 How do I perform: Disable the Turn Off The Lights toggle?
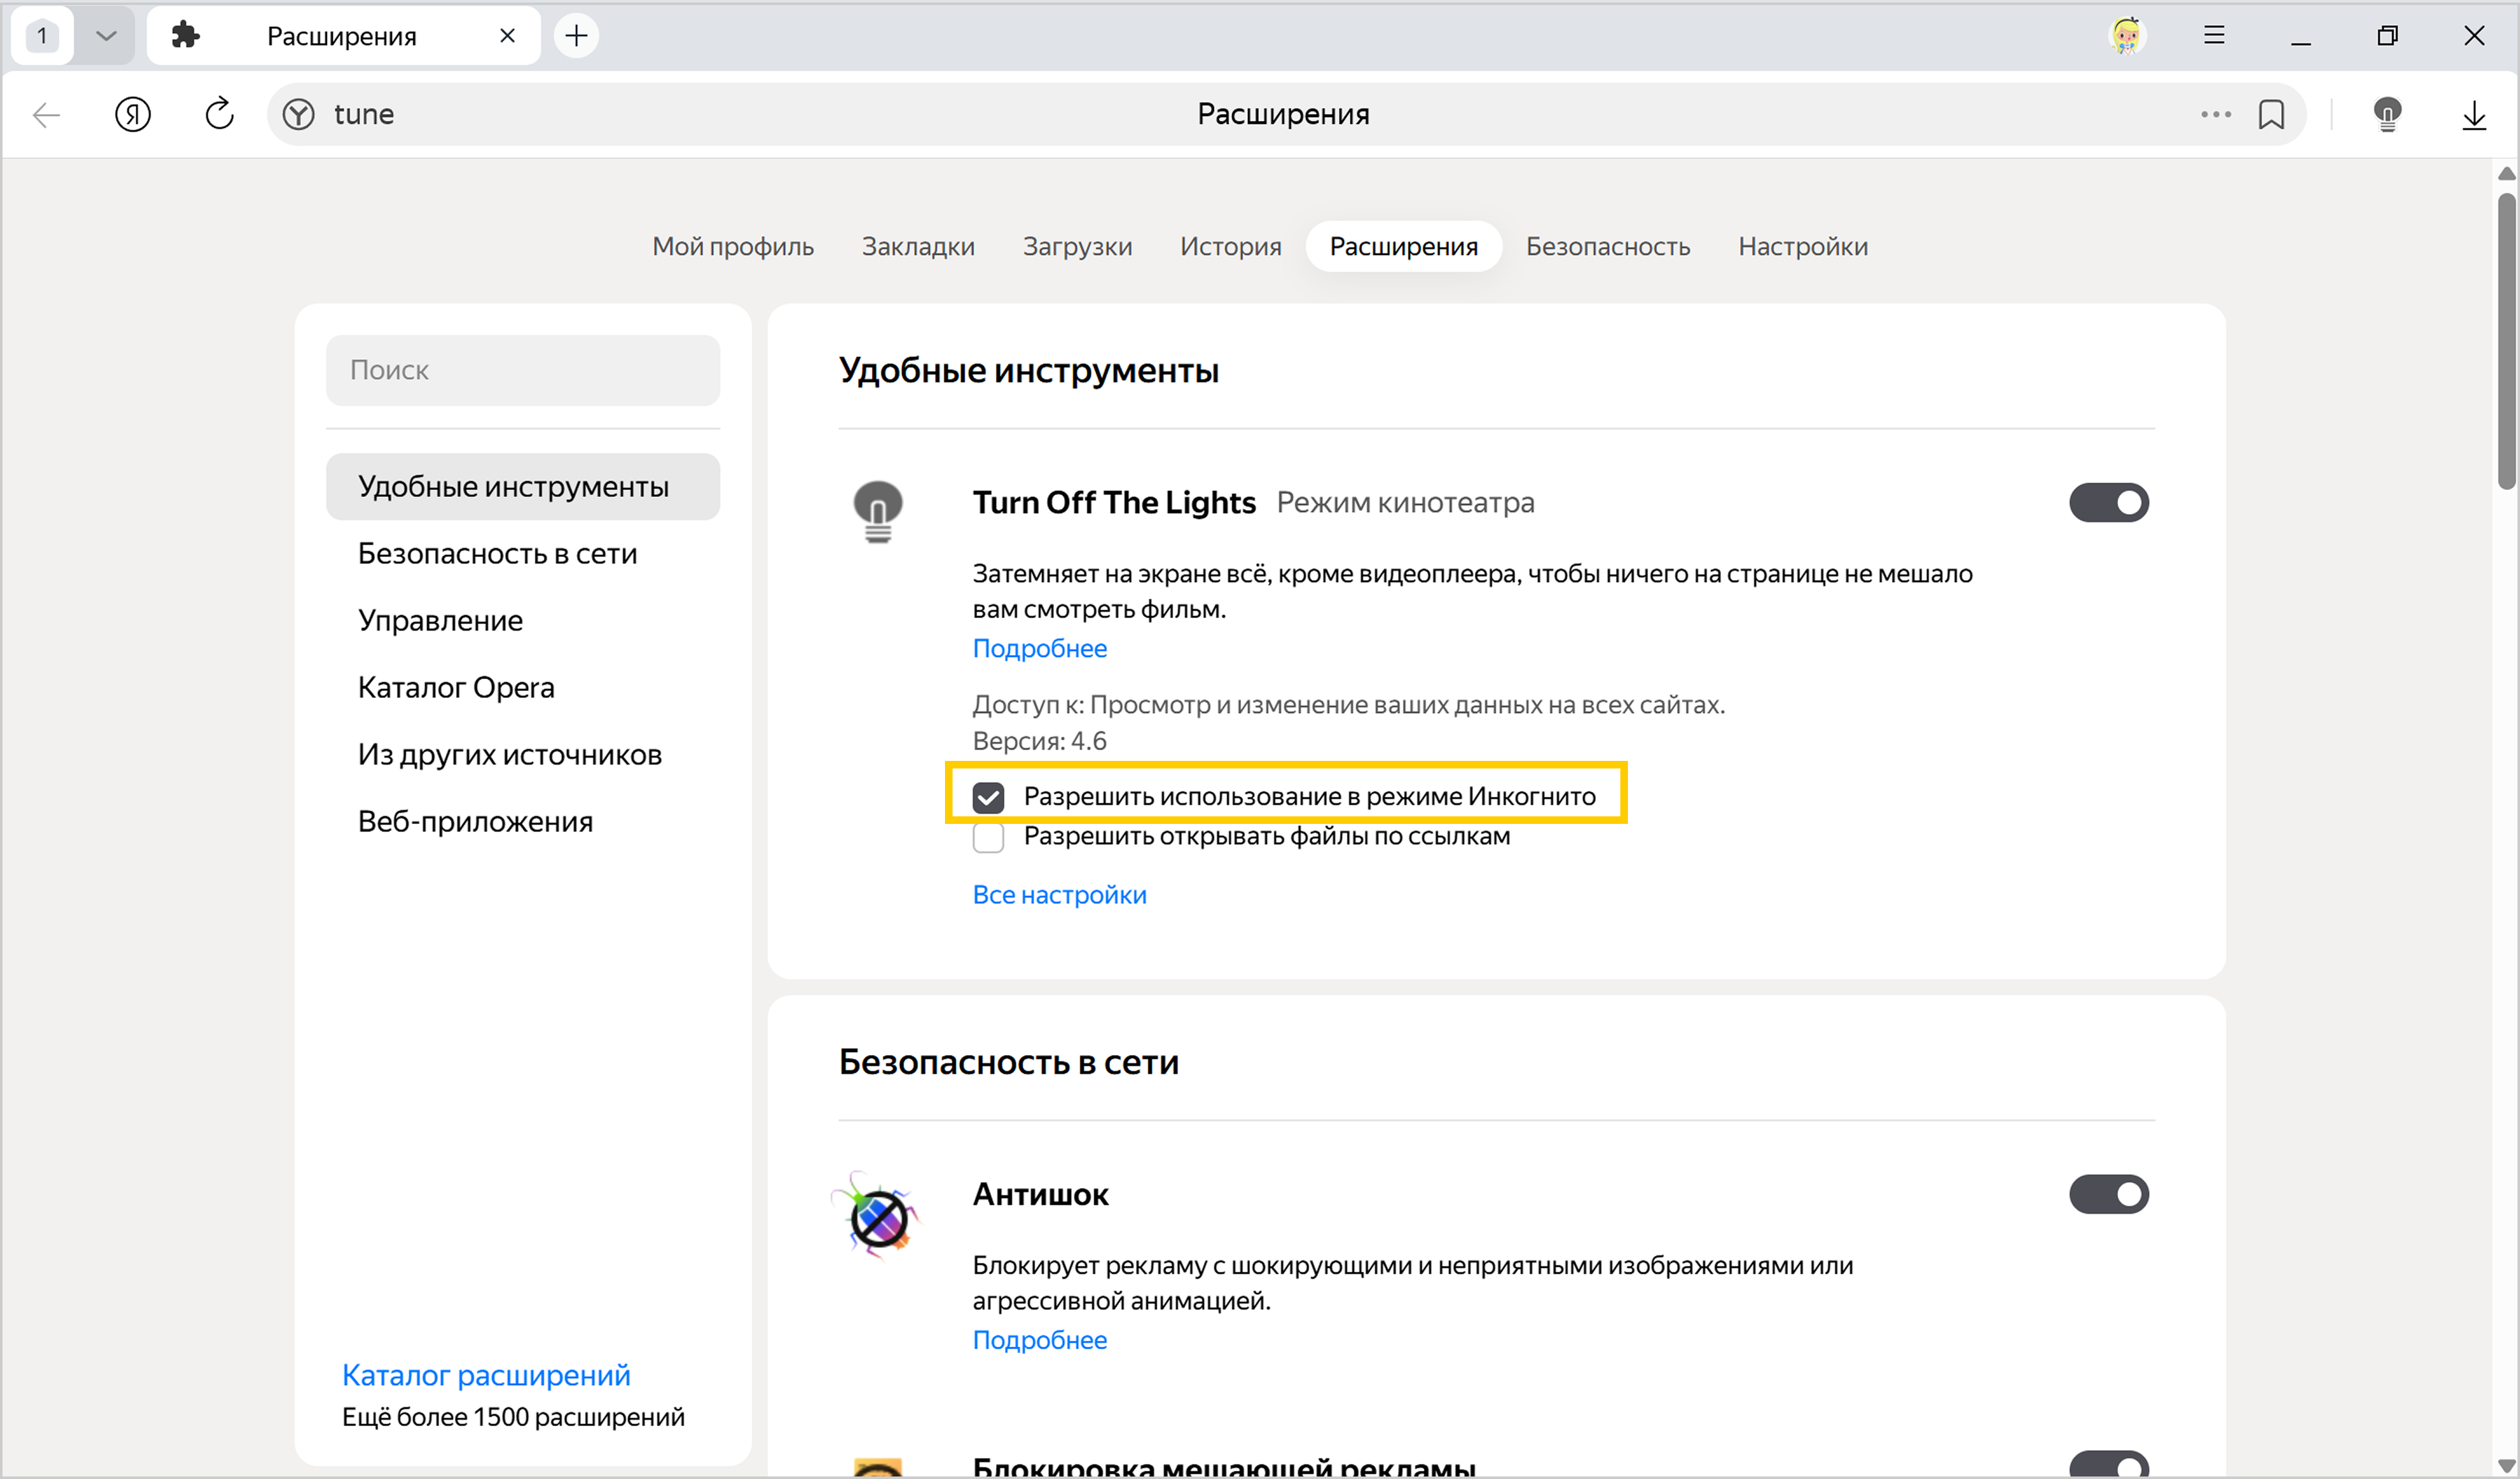click(2108, 502)
